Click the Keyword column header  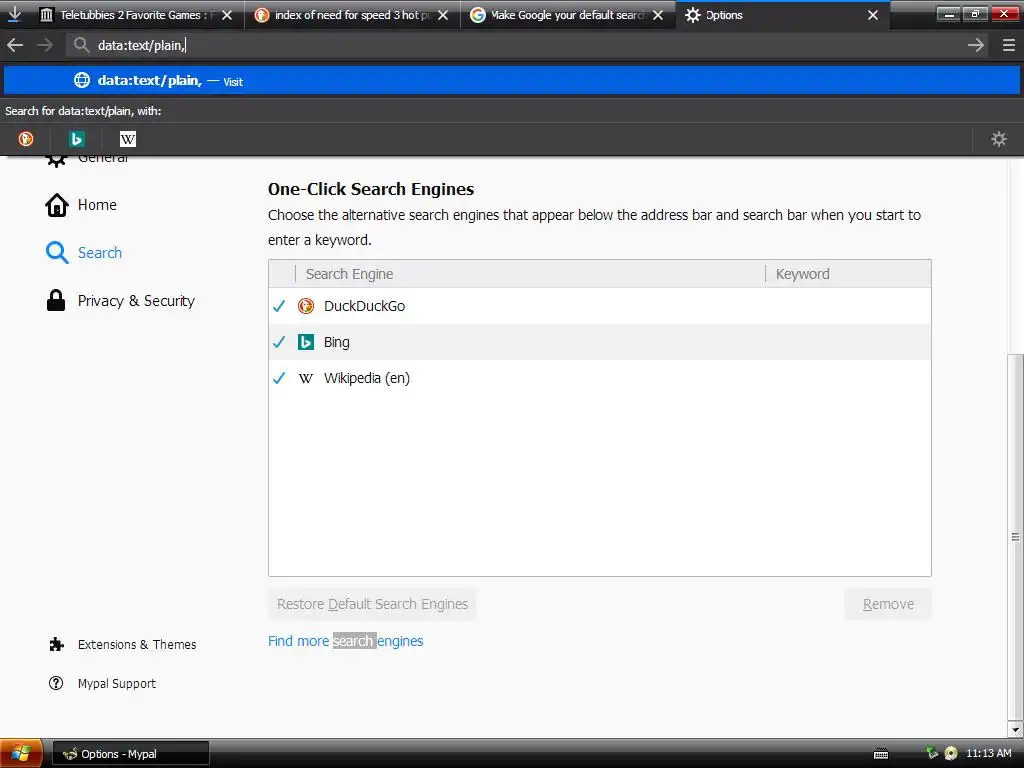[x=848, y=274]
